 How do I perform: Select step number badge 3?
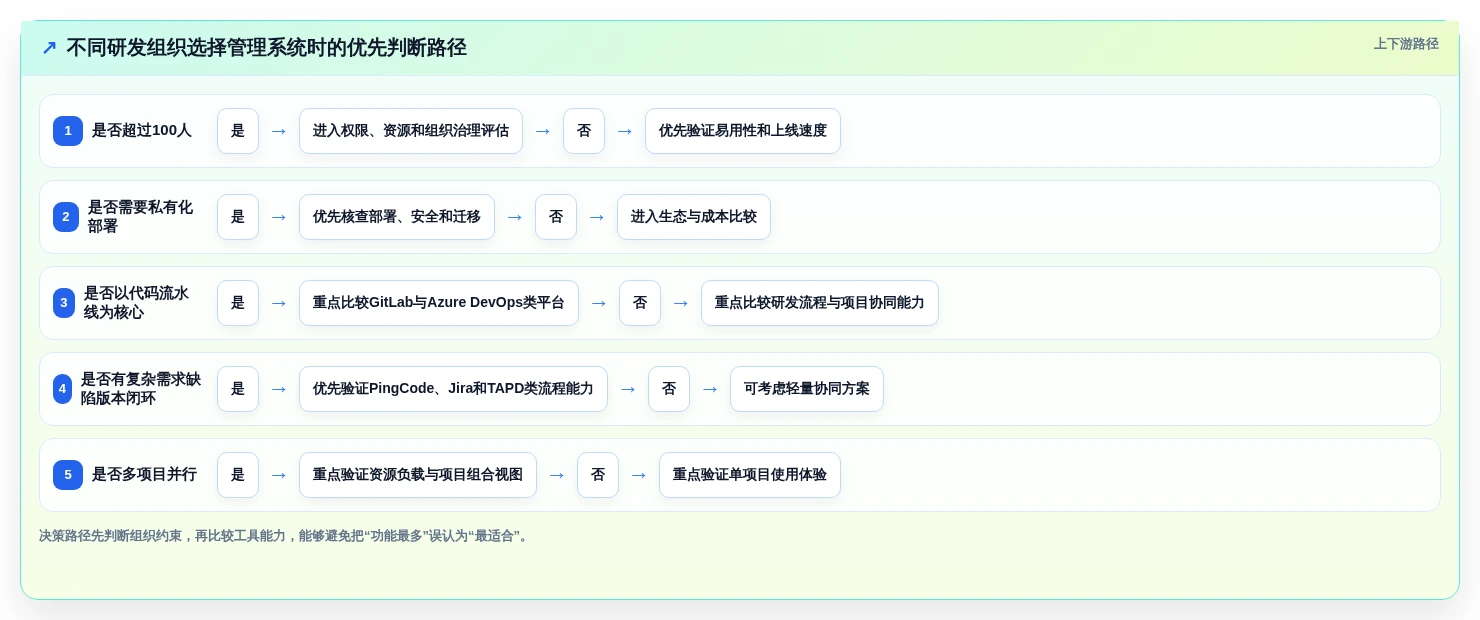point(64,303)
